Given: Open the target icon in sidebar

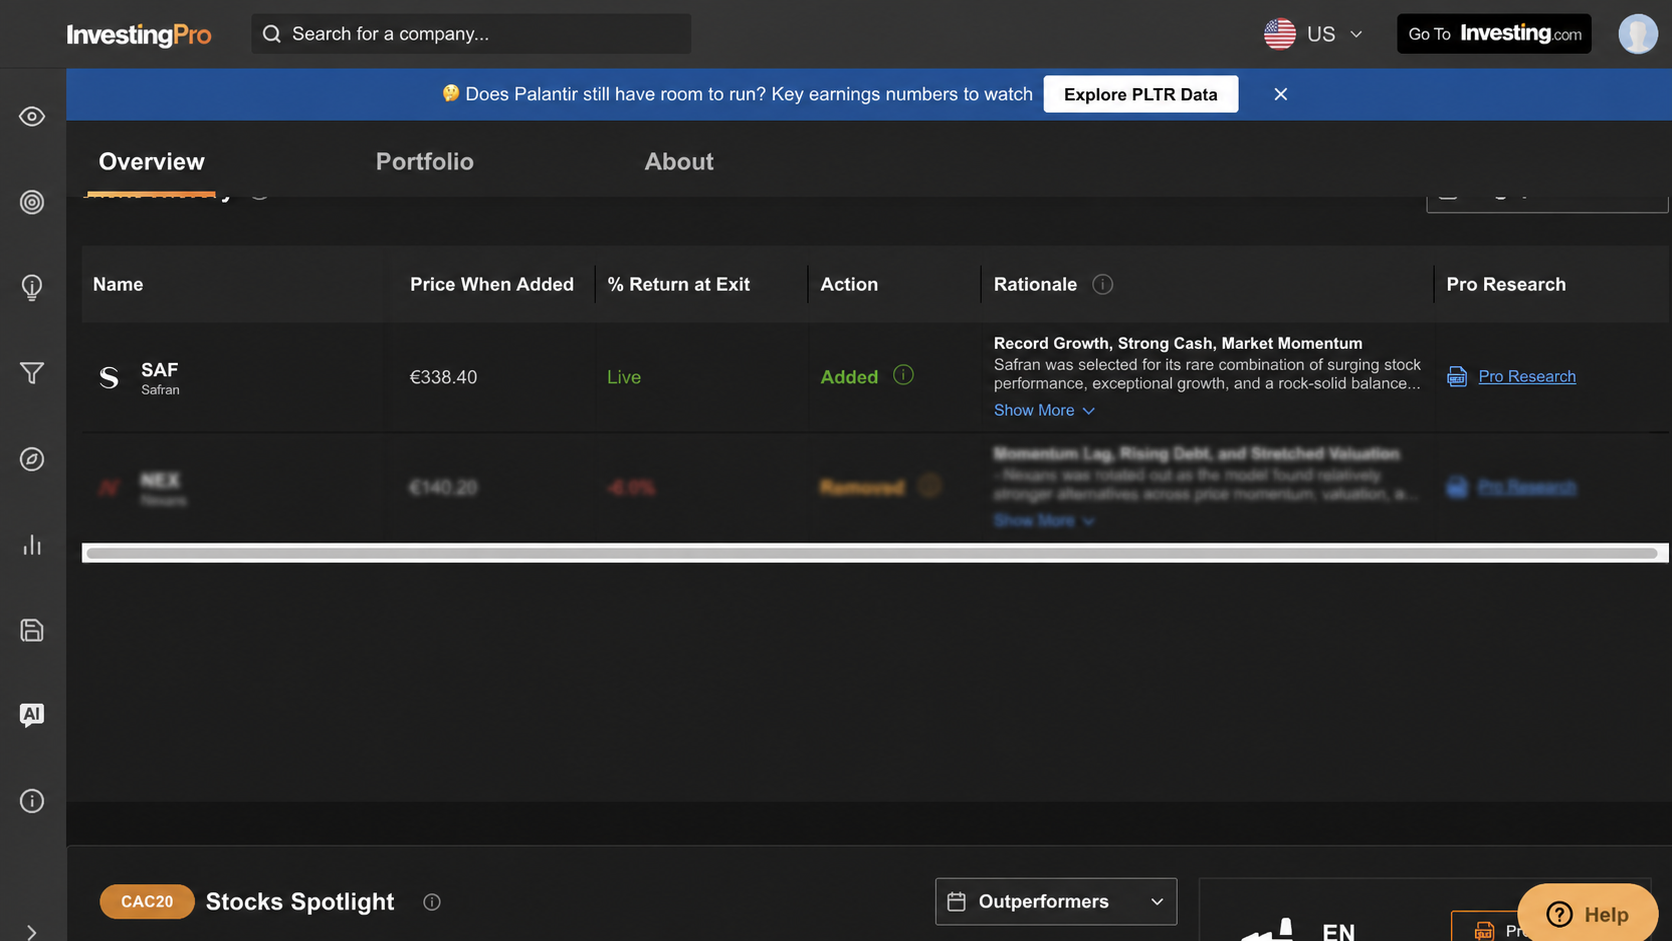Looking at the screenshot, I should coord(32,202).
